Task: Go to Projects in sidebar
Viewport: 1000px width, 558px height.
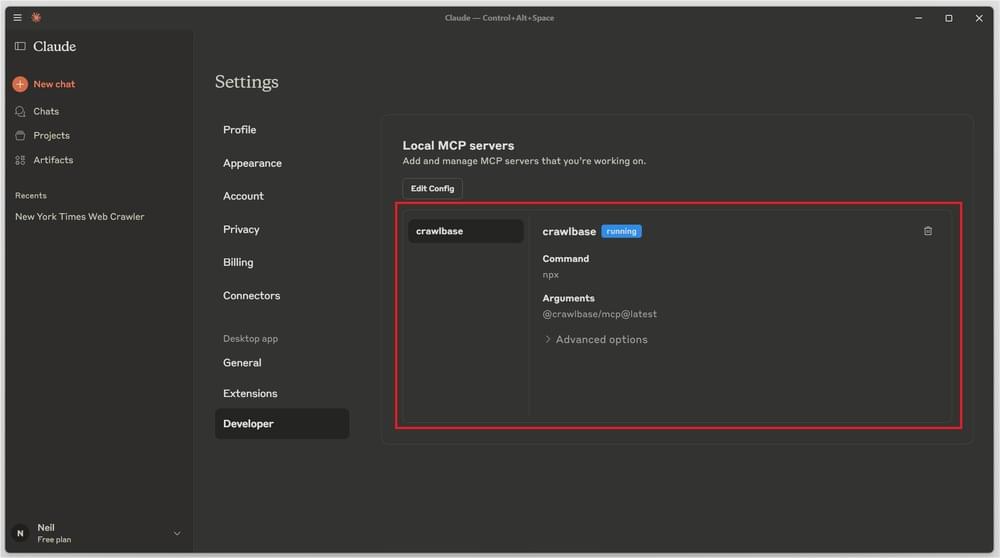Action: [x=52, y=136]
